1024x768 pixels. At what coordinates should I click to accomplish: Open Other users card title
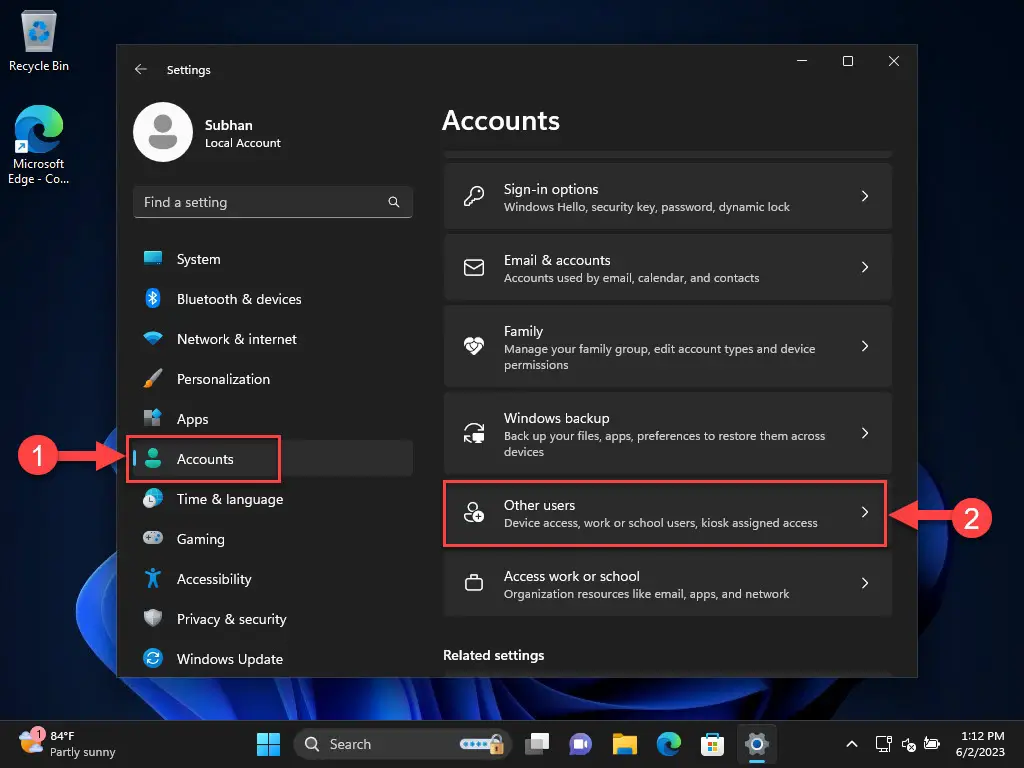539,505
